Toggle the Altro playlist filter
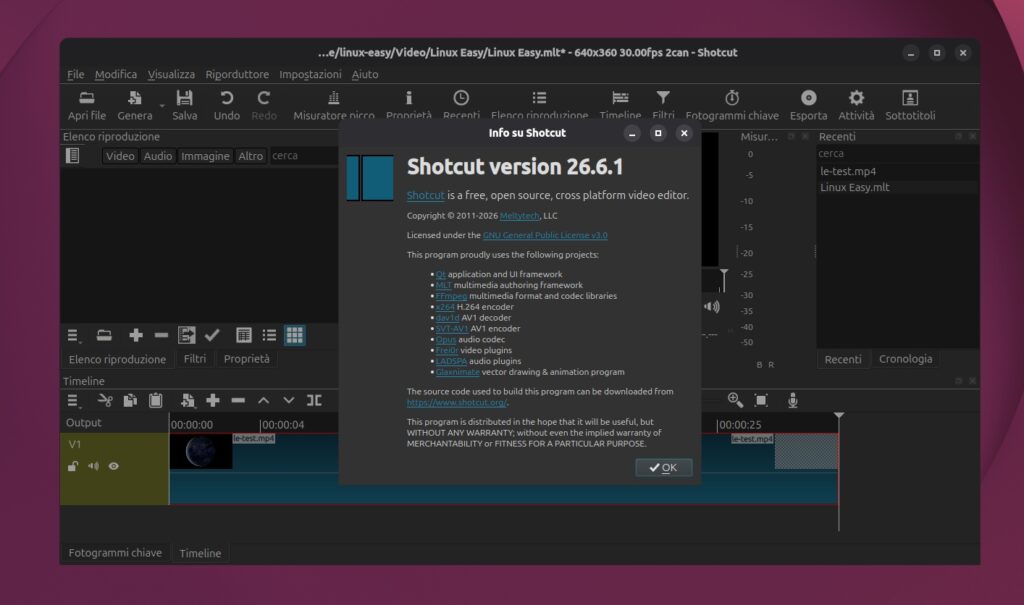 click(251, 155)
